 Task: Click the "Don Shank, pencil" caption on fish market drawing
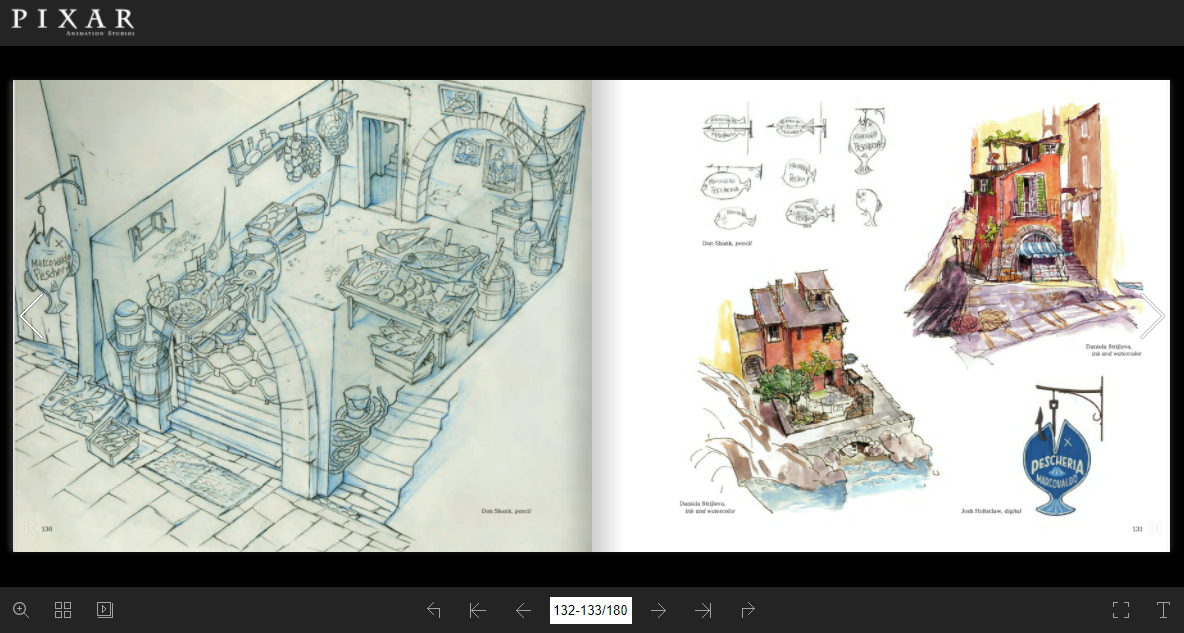point(506,511)
